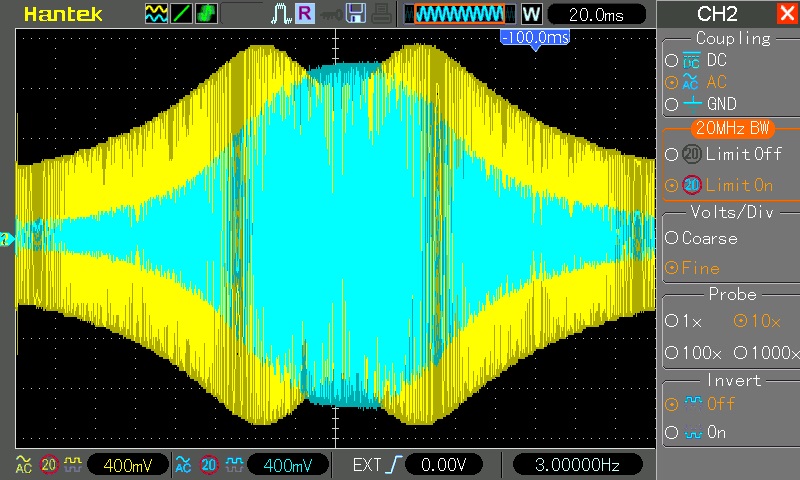
Task: Close the CH2 side menu
Action: (x=786, y=14)
